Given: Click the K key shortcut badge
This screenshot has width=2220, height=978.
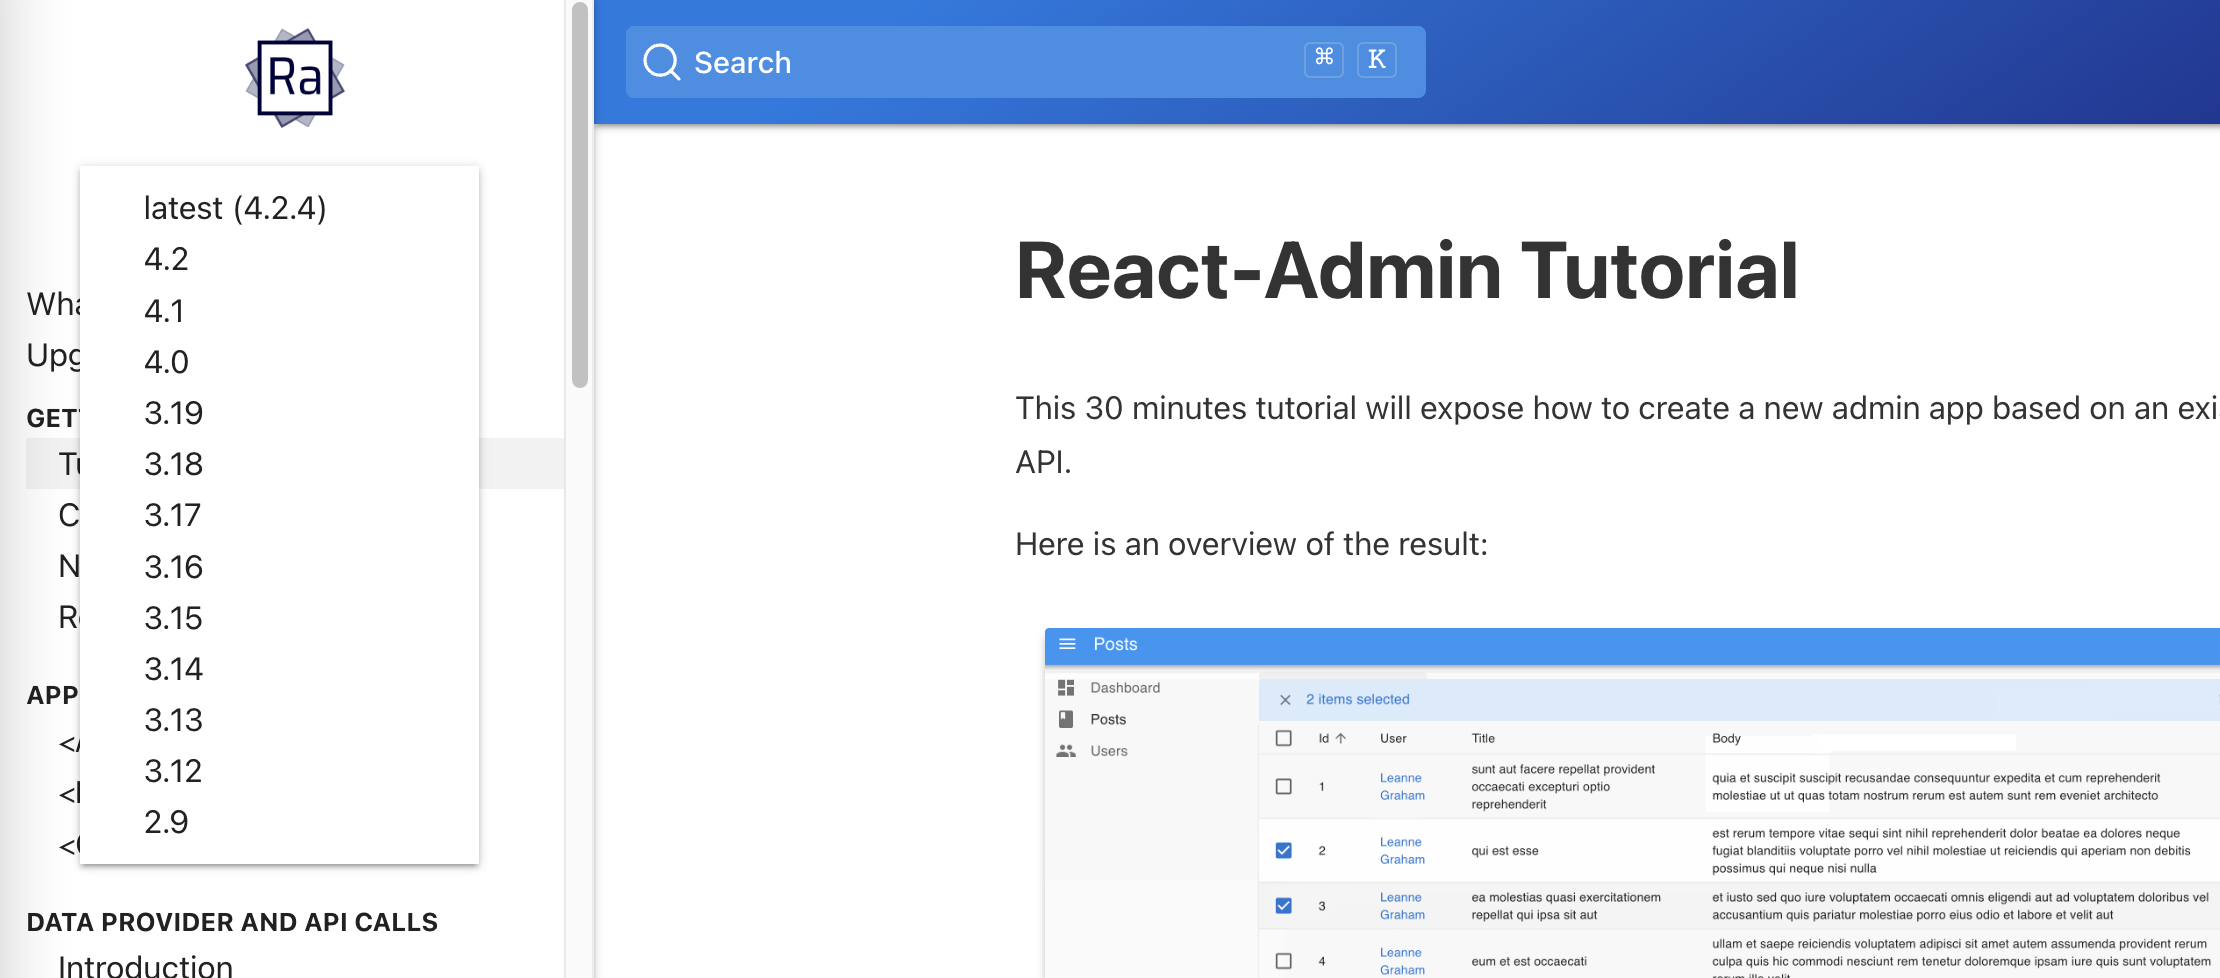Looking at the screenshot, I should click(x=1377, y=59).
